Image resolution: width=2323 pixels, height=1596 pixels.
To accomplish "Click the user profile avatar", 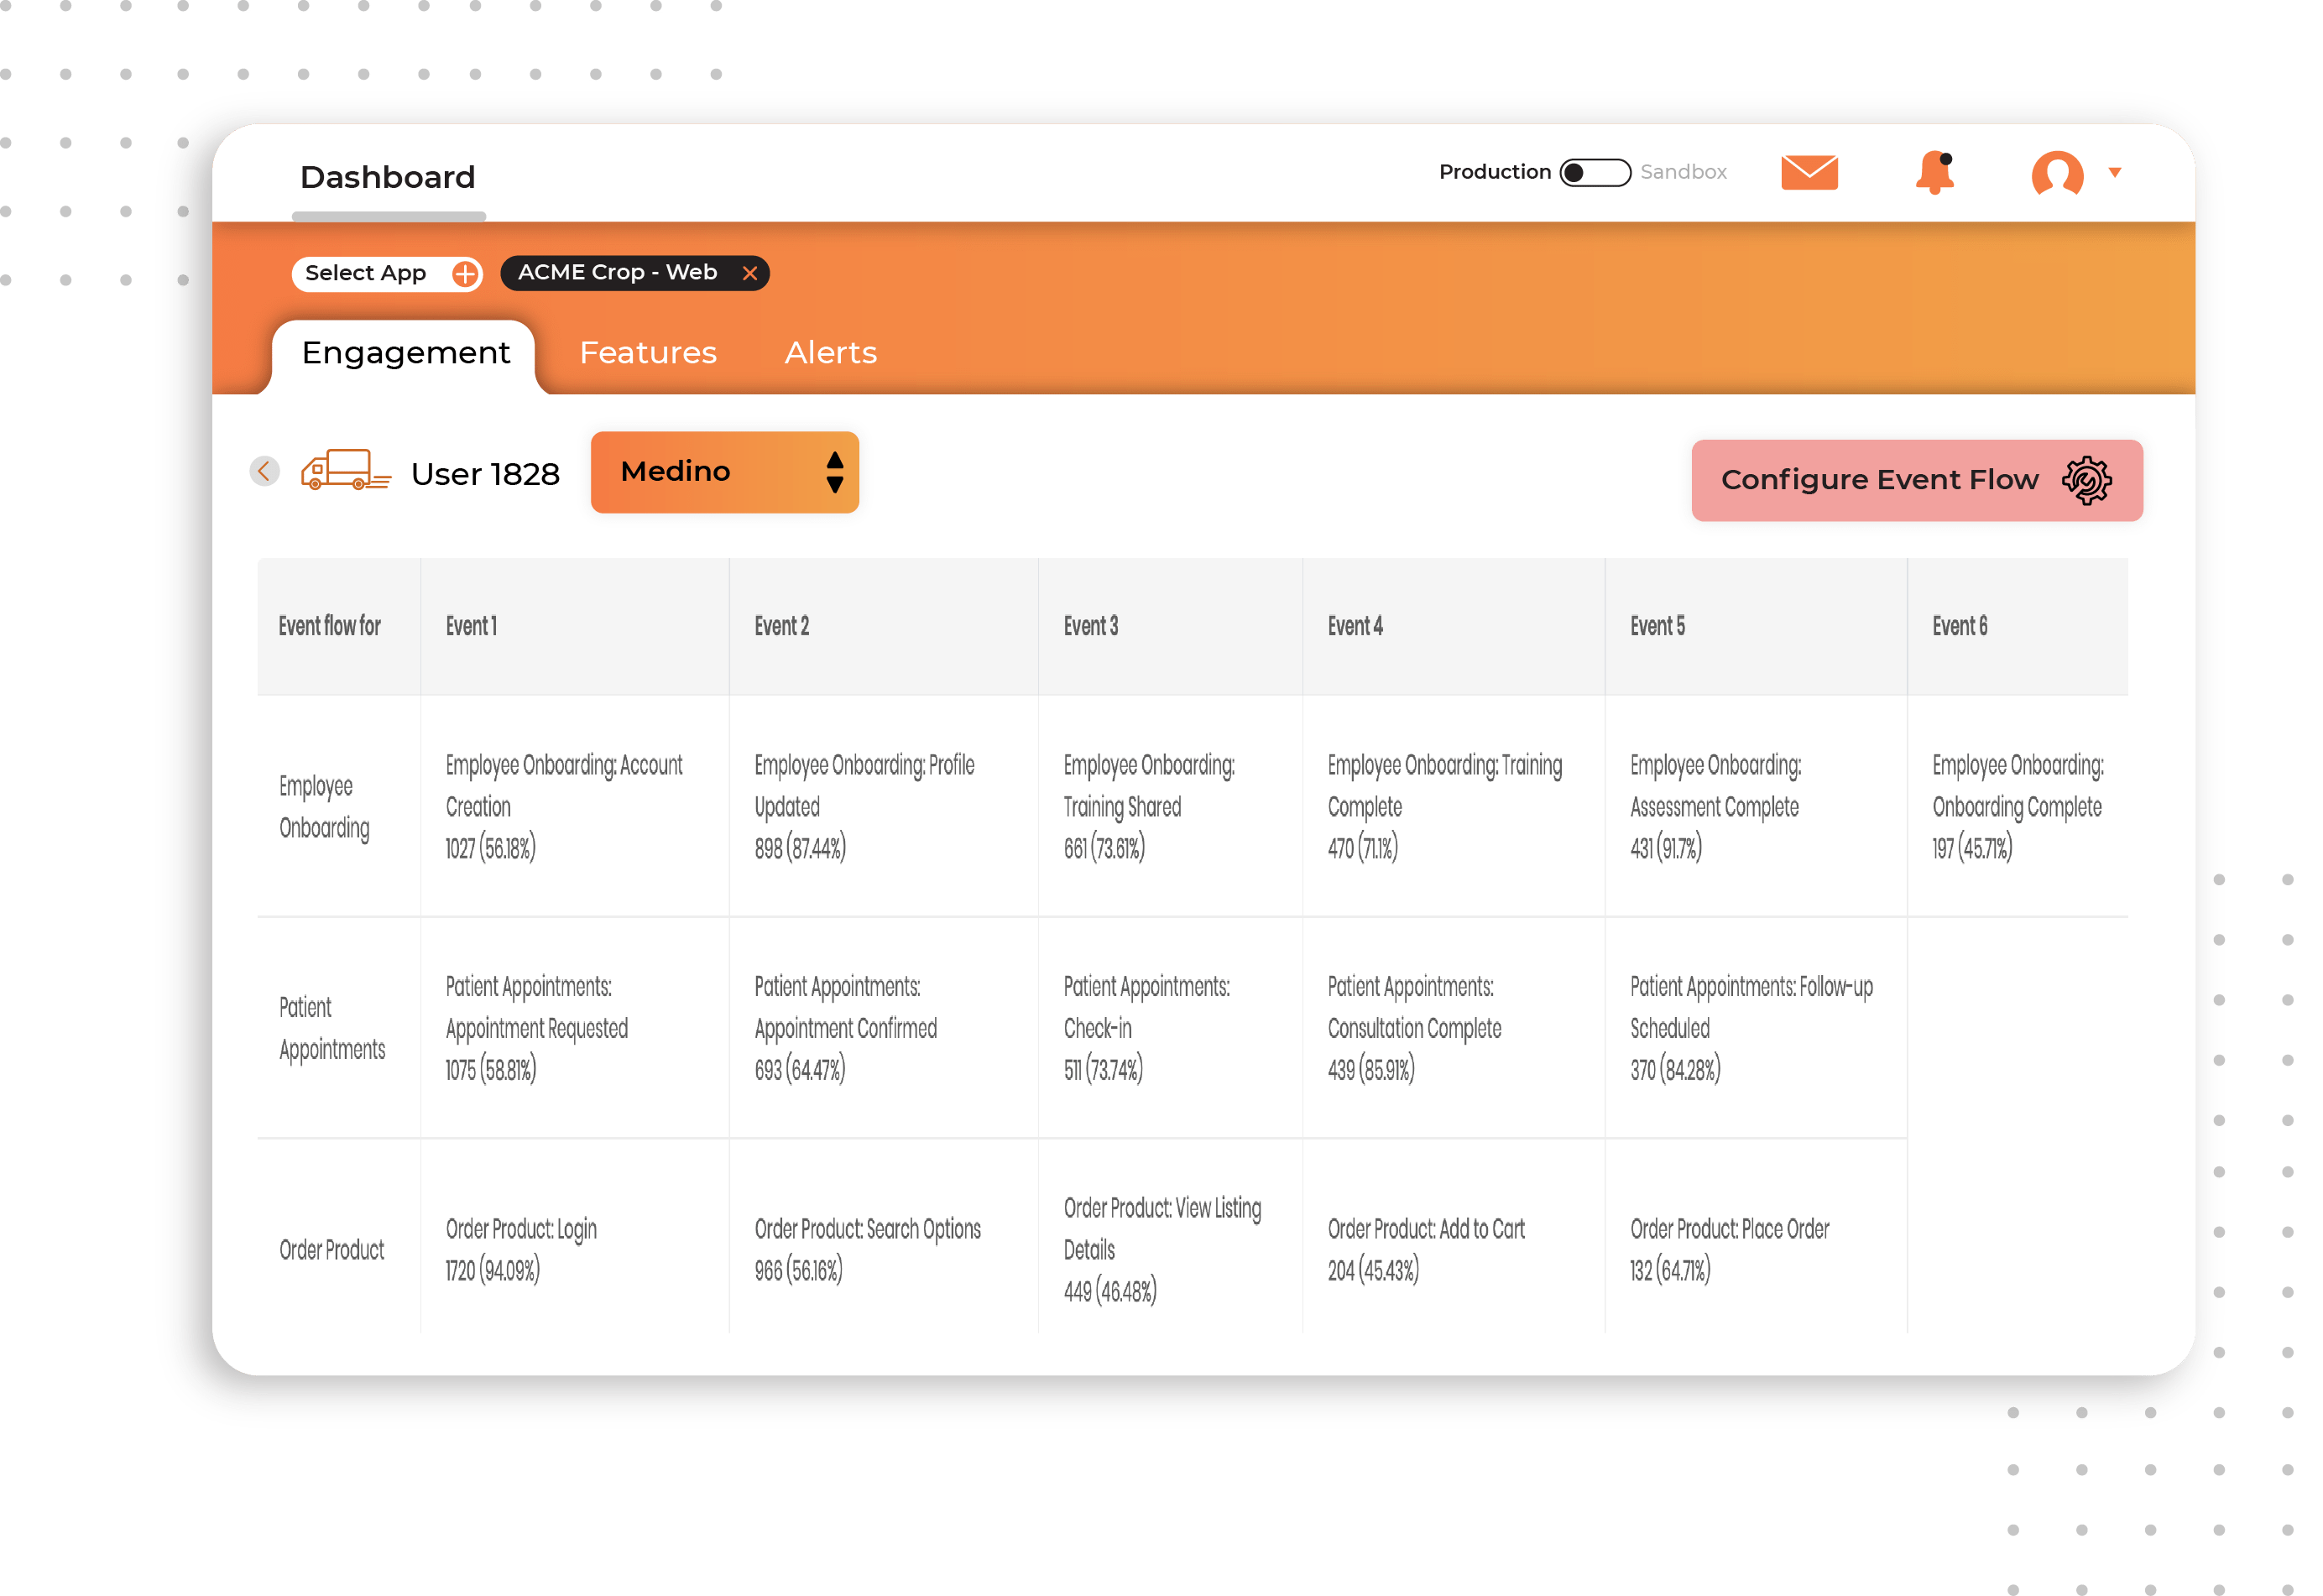I will point(2057,173).
